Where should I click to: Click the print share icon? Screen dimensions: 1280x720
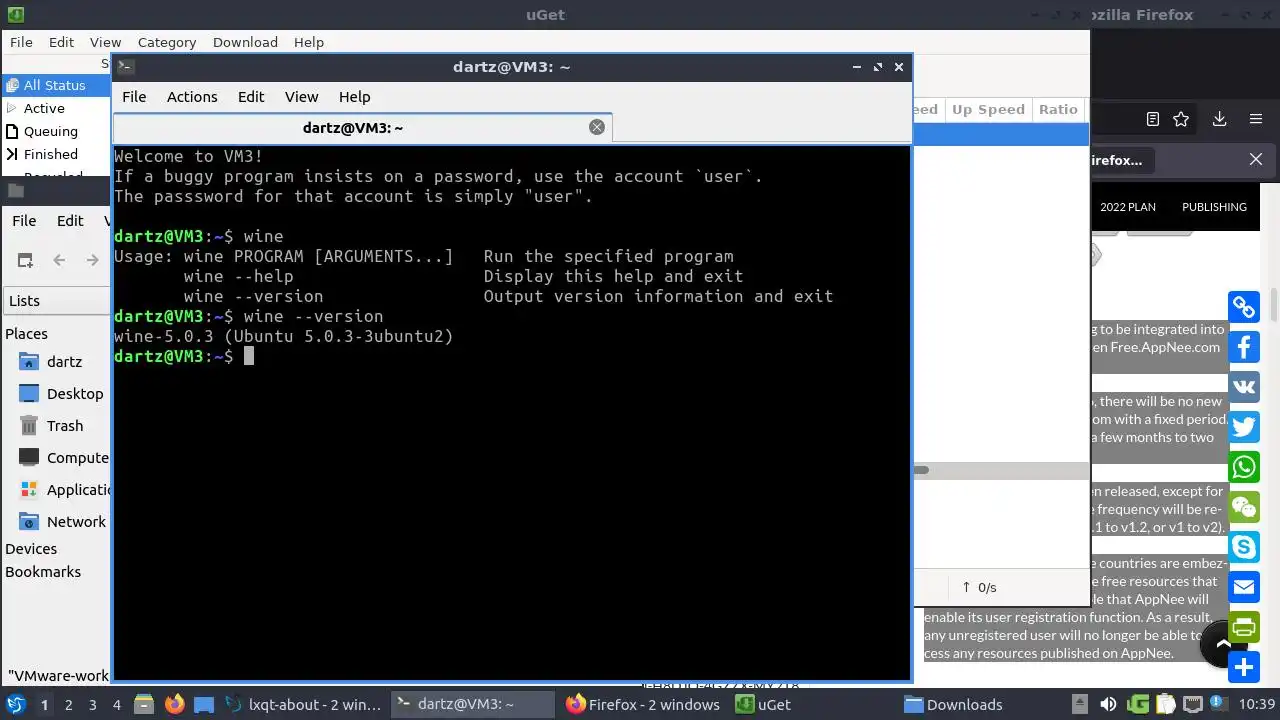click(1244, 627)
